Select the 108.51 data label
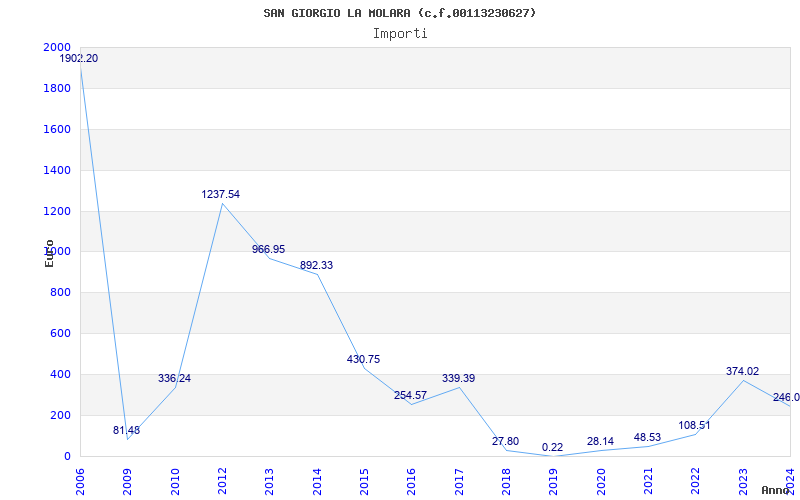800x500 pixels. click(x=694, y=425)
